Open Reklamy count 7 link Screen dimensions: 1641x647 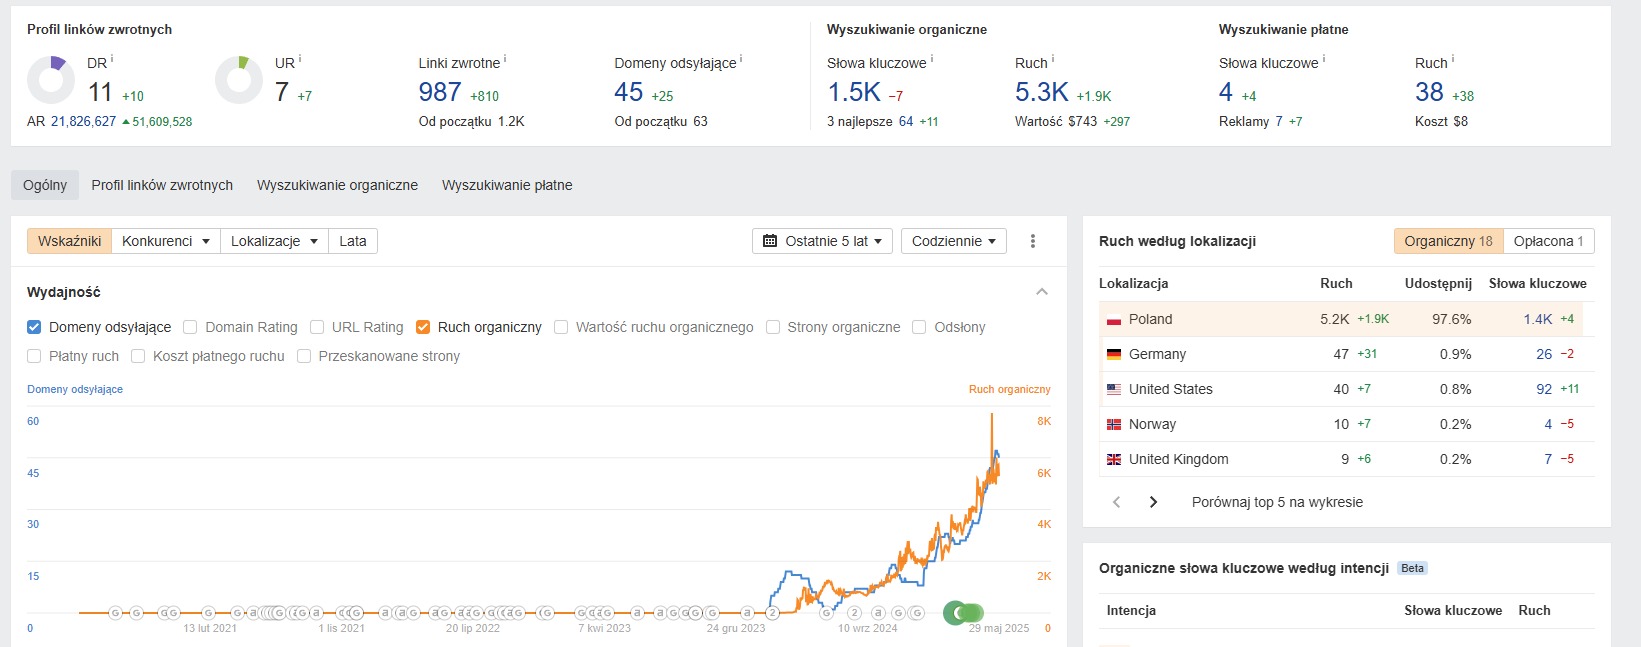click(1279, 121)
